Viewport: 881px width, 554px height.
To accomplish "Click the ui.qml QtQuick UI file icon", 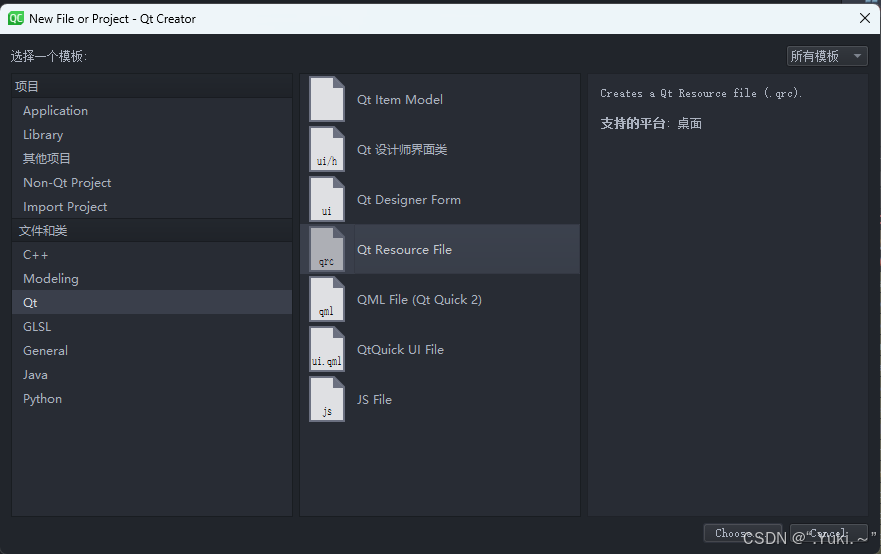I will [327, 349].
